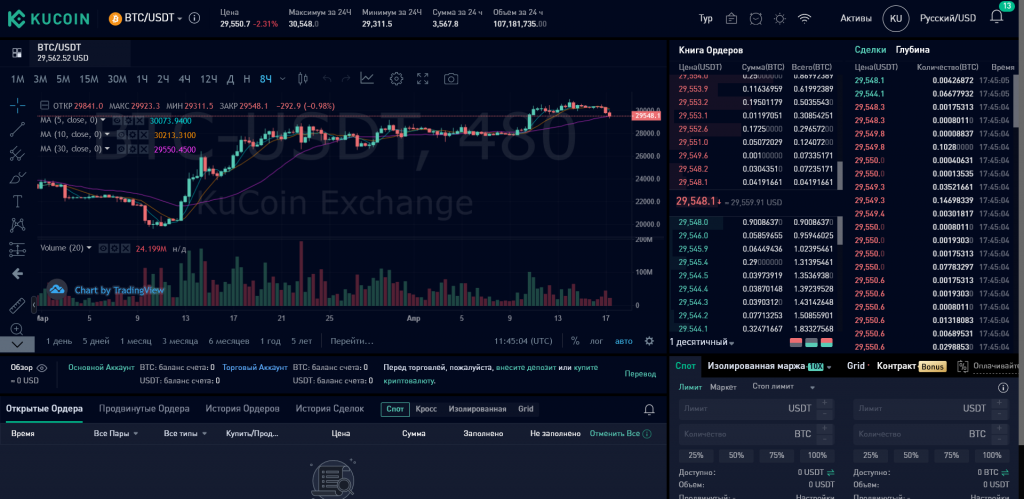Switch to the Глубина tab
This screenshot has width=1024, height=499.
tap(912, 50)
